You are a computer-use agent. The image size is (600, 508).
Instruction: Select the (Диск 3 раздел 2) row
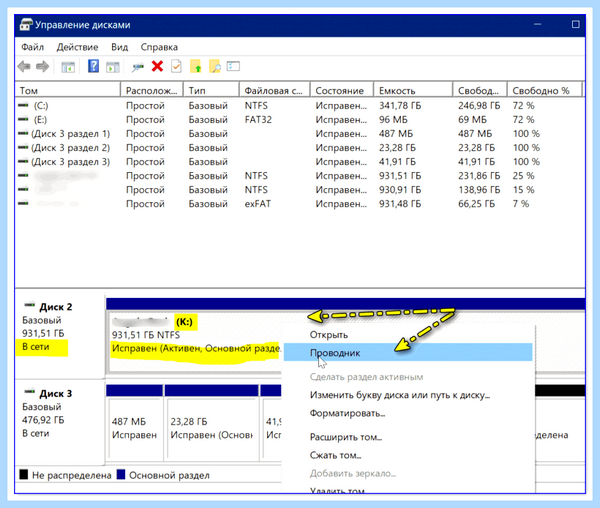pos(300,148)
